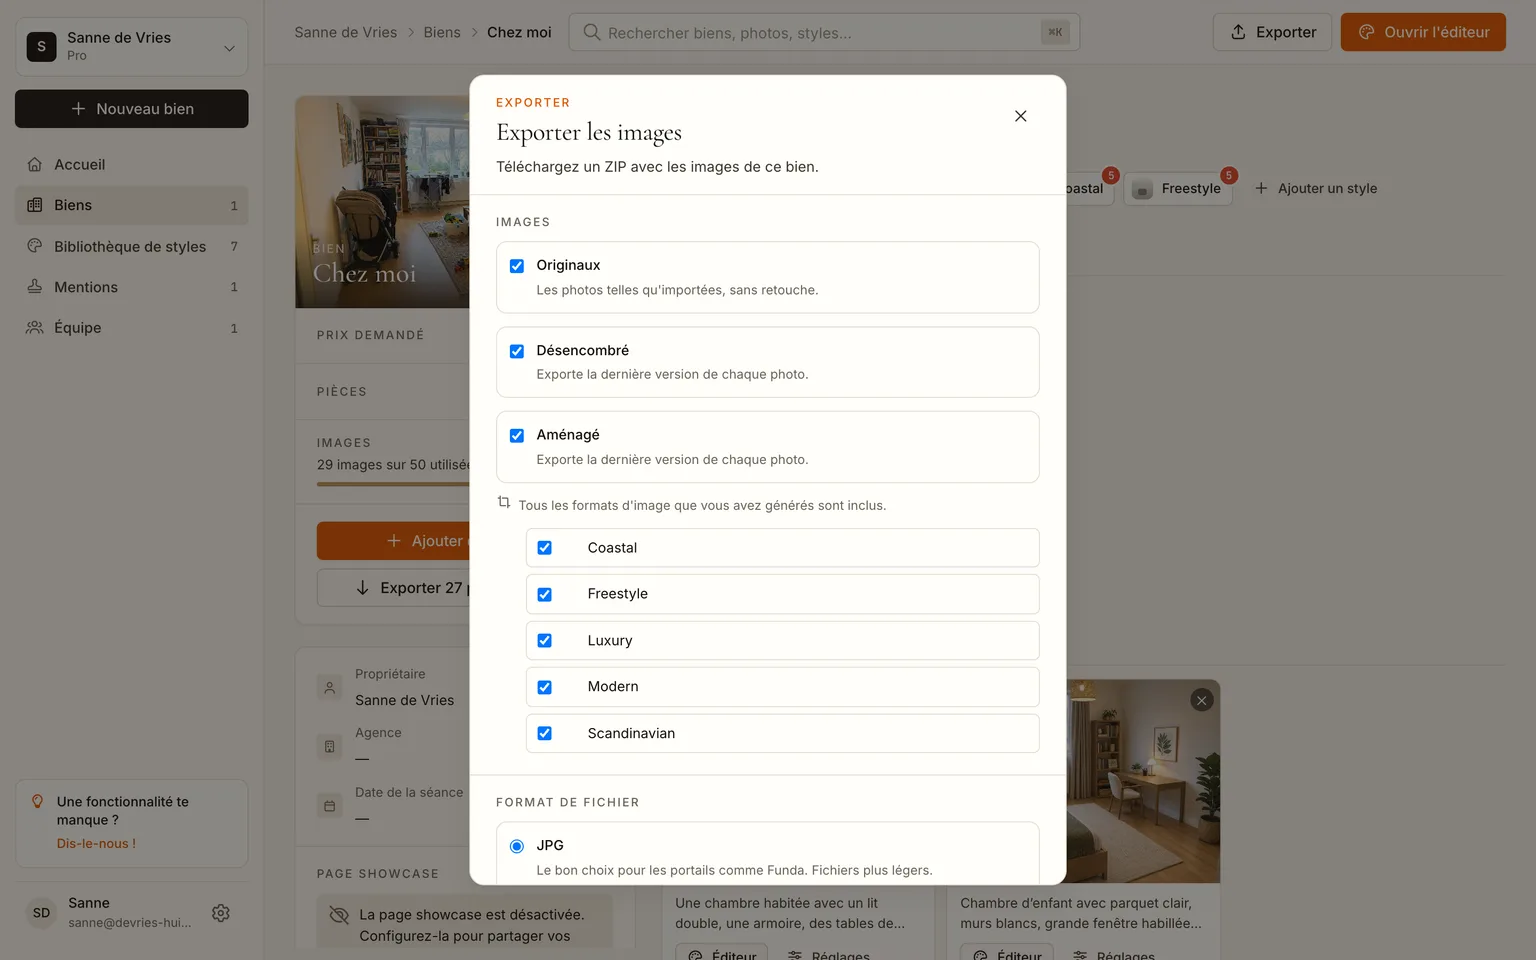Click Sanne de Vries breadcrumb

click(346, 32)
